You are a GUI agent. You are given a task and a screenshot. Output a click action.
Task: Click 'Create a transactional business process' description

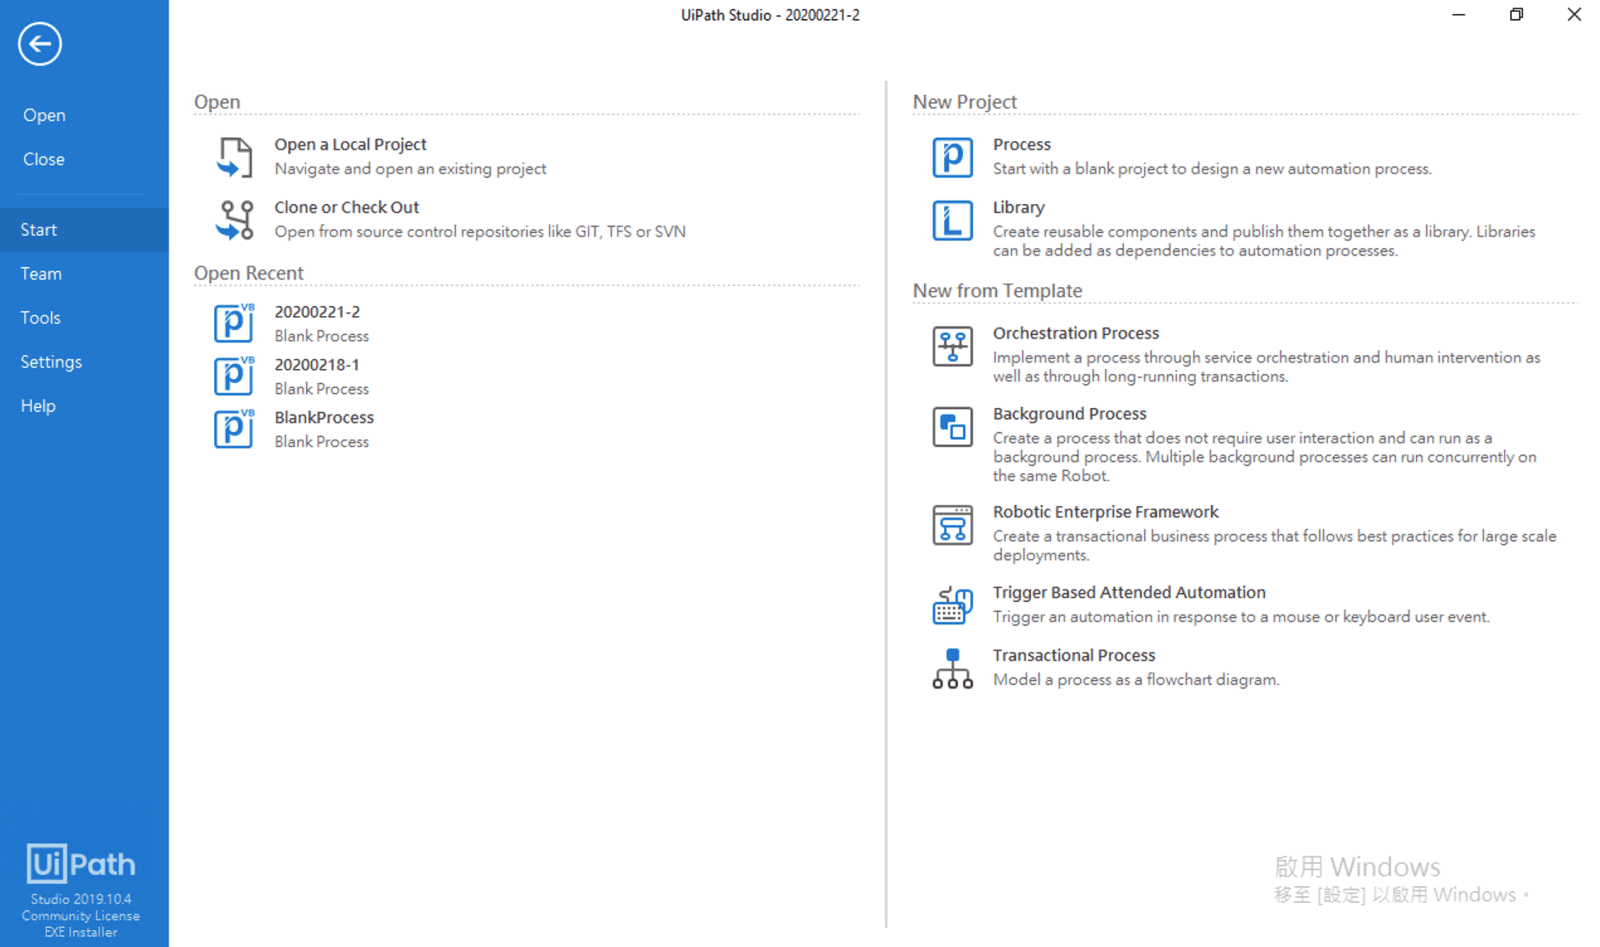point(1274,546)
